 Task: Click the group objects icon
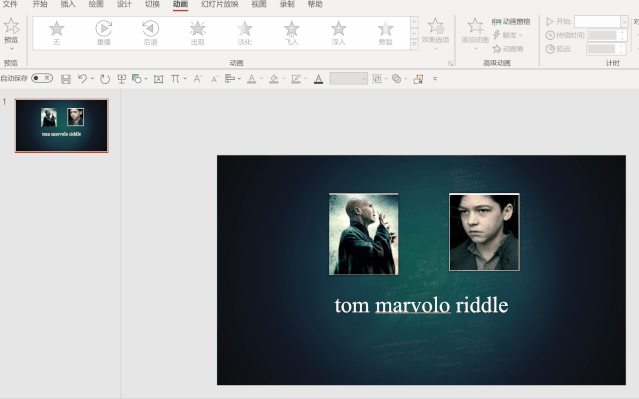pos(377,79)
